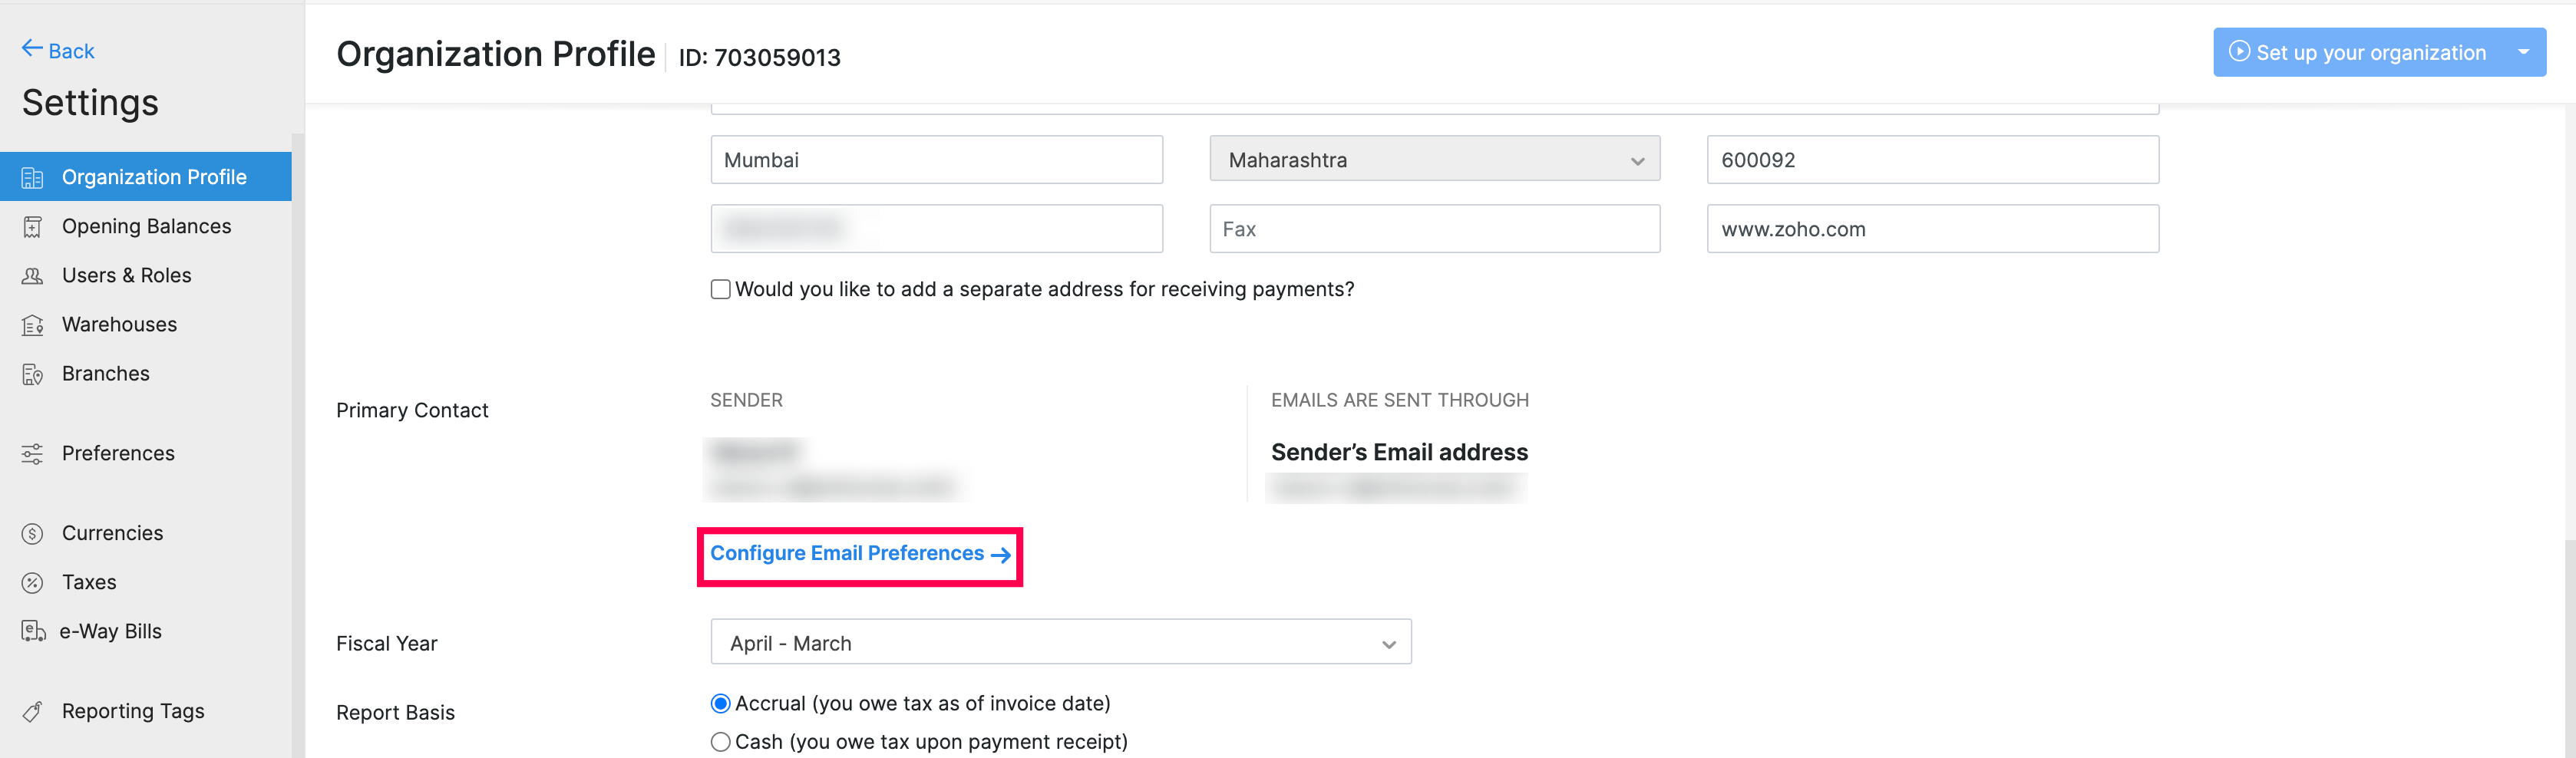Screen dimensions: 2576x758
Task: Select the Accrual report basis option
Action: pyautogui.click(x=720, y=704)
